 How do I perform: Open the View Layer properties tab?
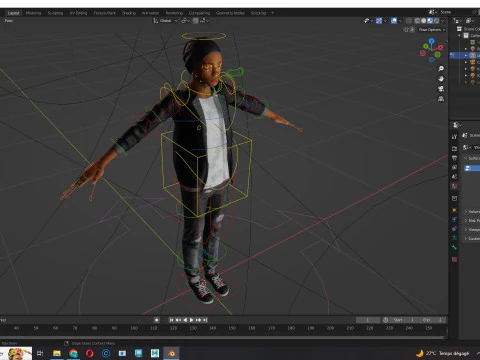pos(454,167)
